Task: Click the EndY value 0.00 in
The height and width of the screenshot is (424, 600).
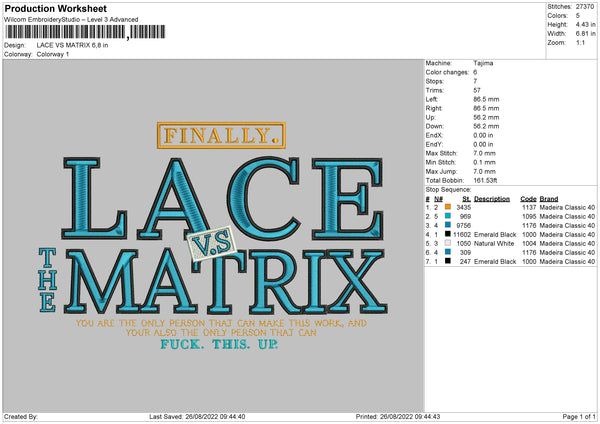Action: point(483,144)
